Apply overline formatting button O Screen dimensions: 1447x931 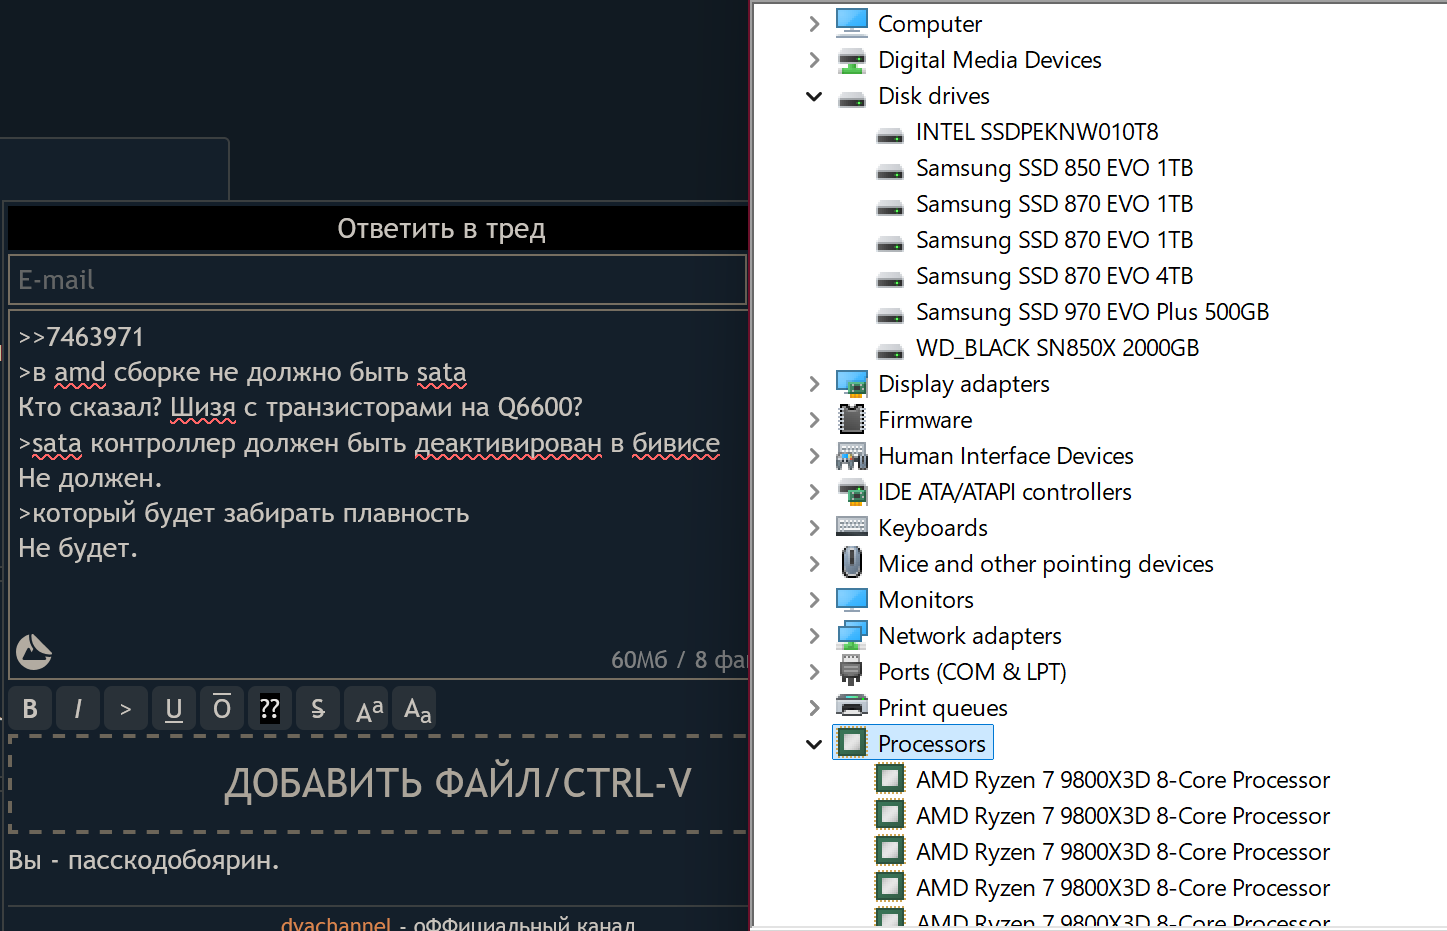click(x=222, y=709)
